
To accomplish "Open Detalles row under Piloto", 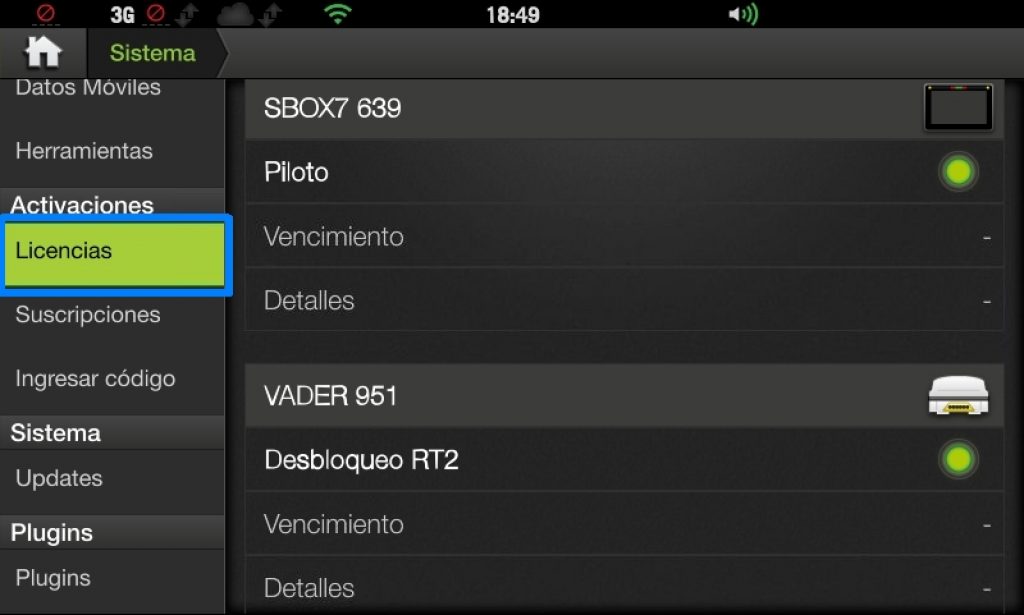I will pyautogui.click(x=624, y=300).
